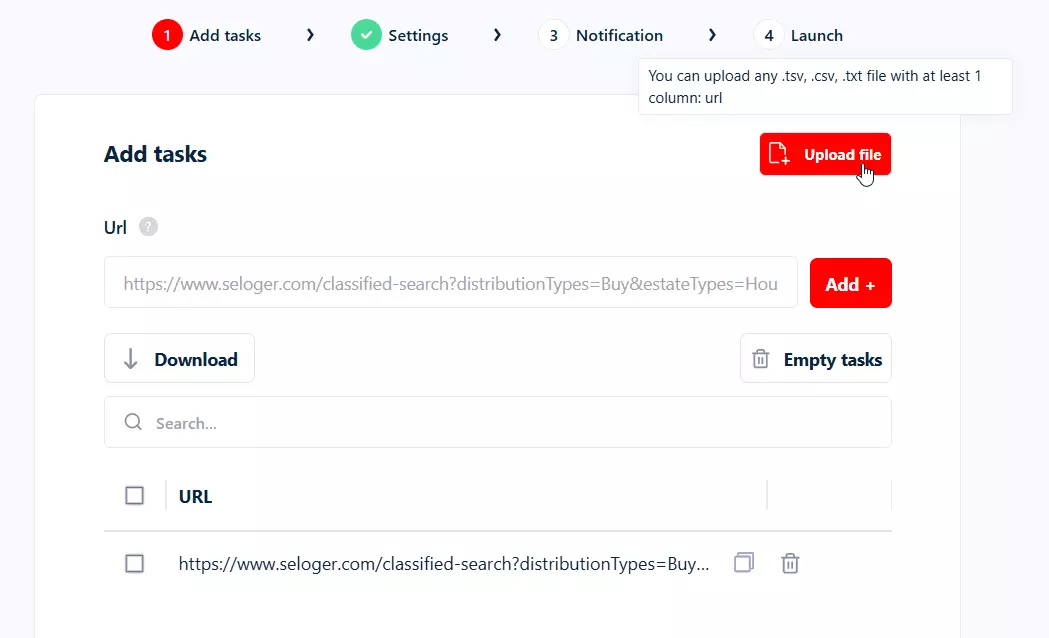This screenshot has width=1049, height=638.
Task: Click the URL column header
Action: [x=195, y=496]
